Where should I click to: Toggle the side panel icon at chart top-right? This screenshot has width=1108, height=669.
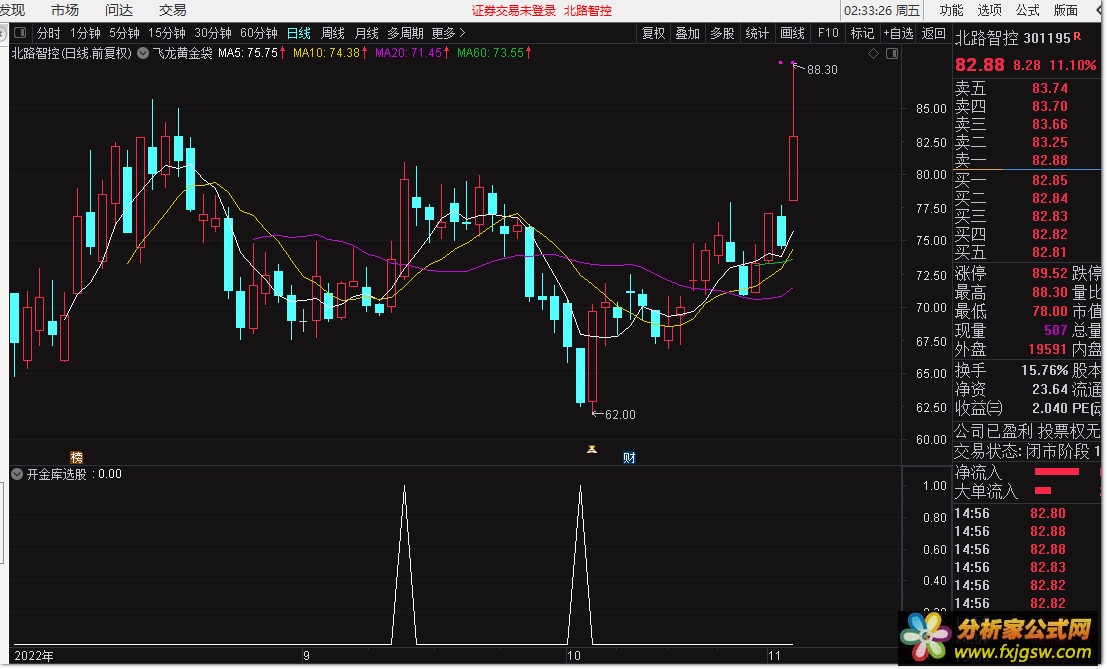pyautogui.click(x=892, y=54)
